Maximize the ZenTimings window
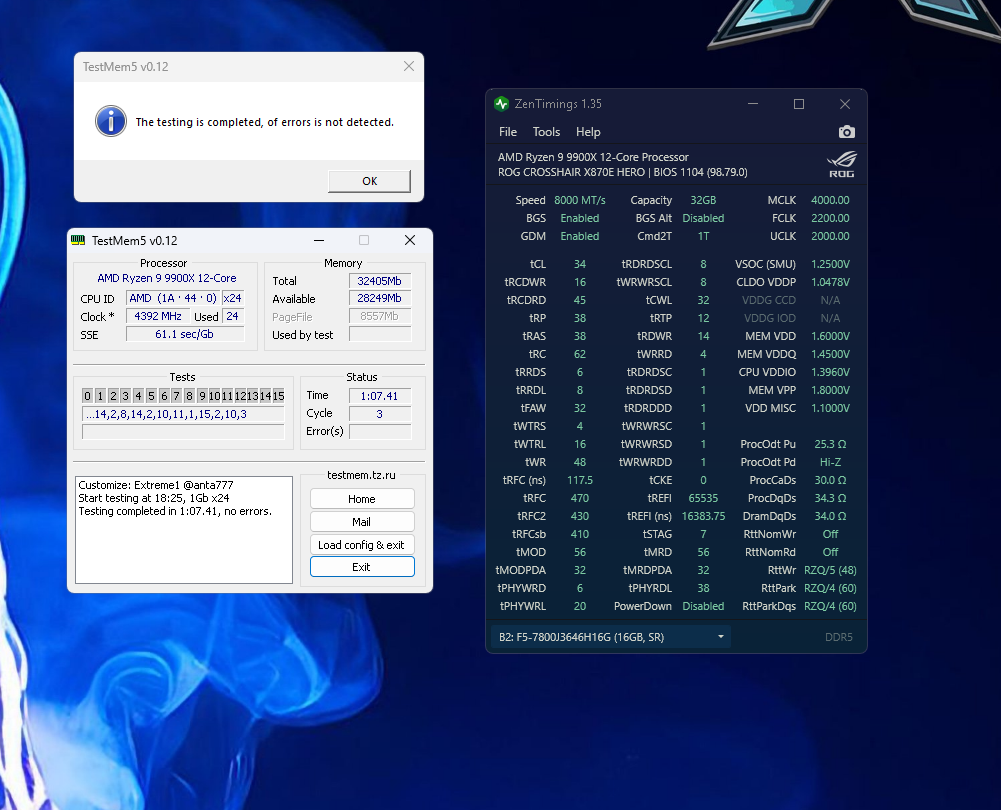 (x=799, y=104)
